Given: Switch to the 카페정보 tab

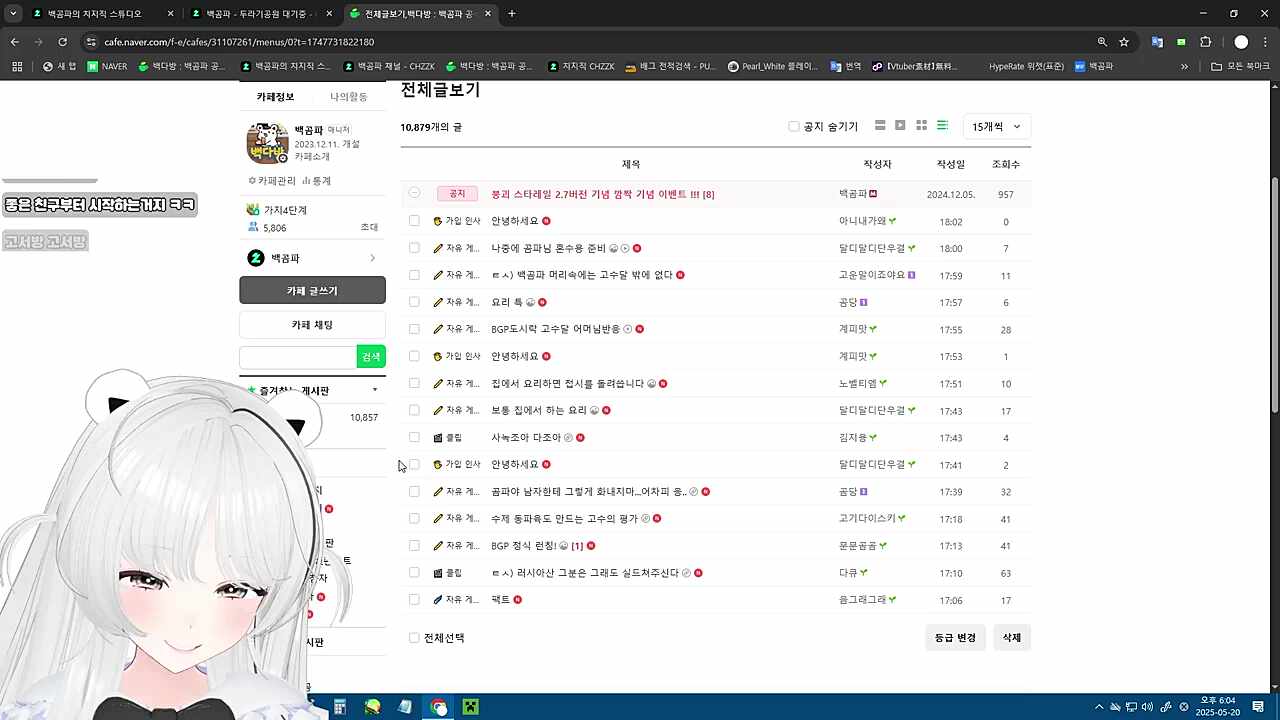Looking at the screenshot, I should 275,97.
